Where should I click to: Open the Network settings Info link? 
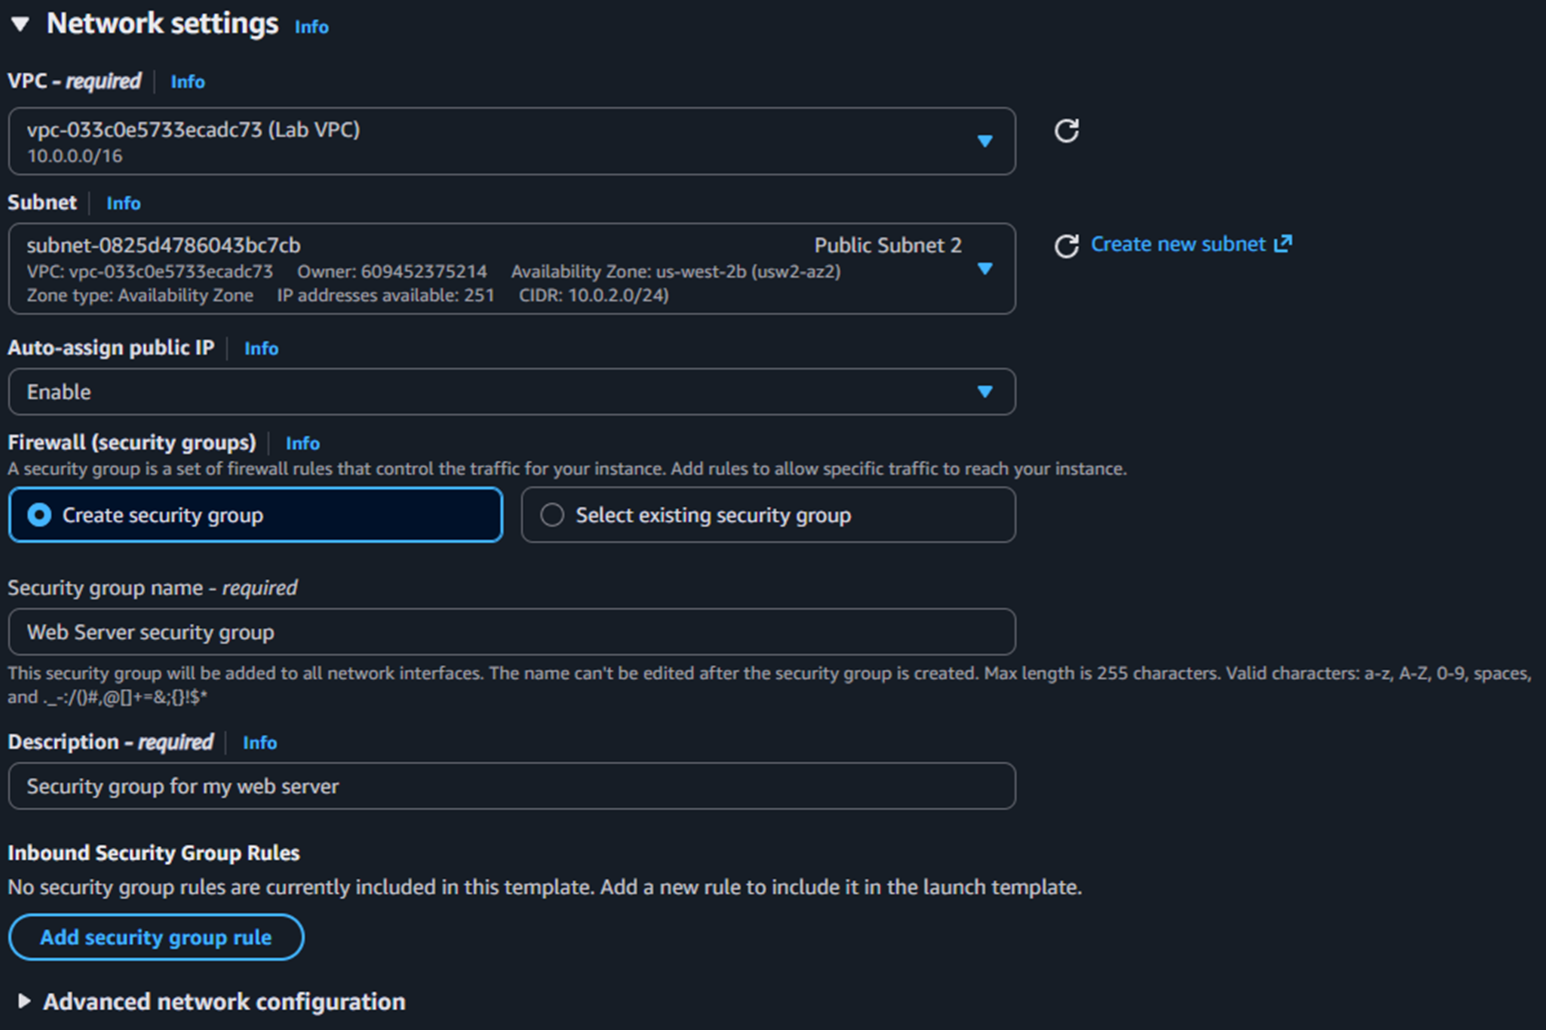[x=310, y=27]
